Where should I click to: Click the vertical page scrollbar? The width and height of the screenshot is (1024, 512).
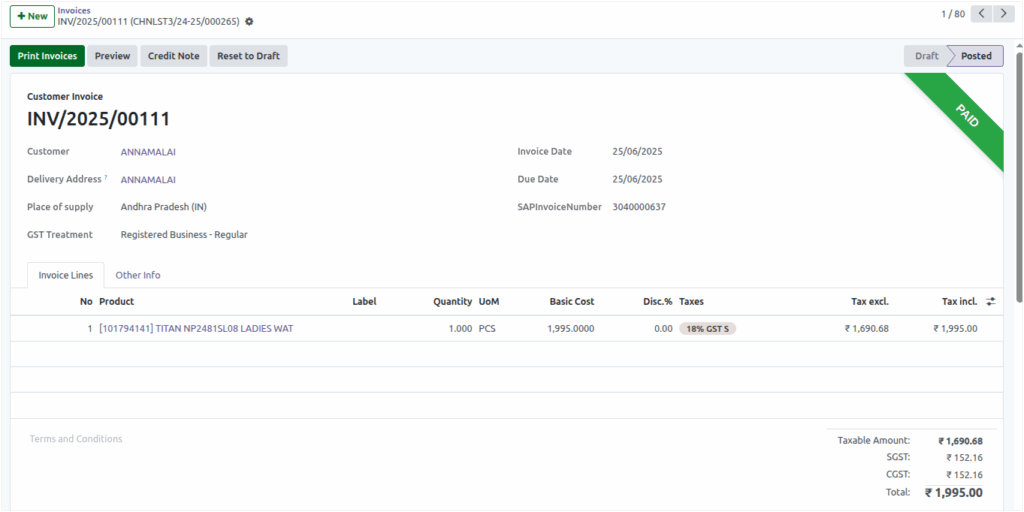pos(1019,176)
